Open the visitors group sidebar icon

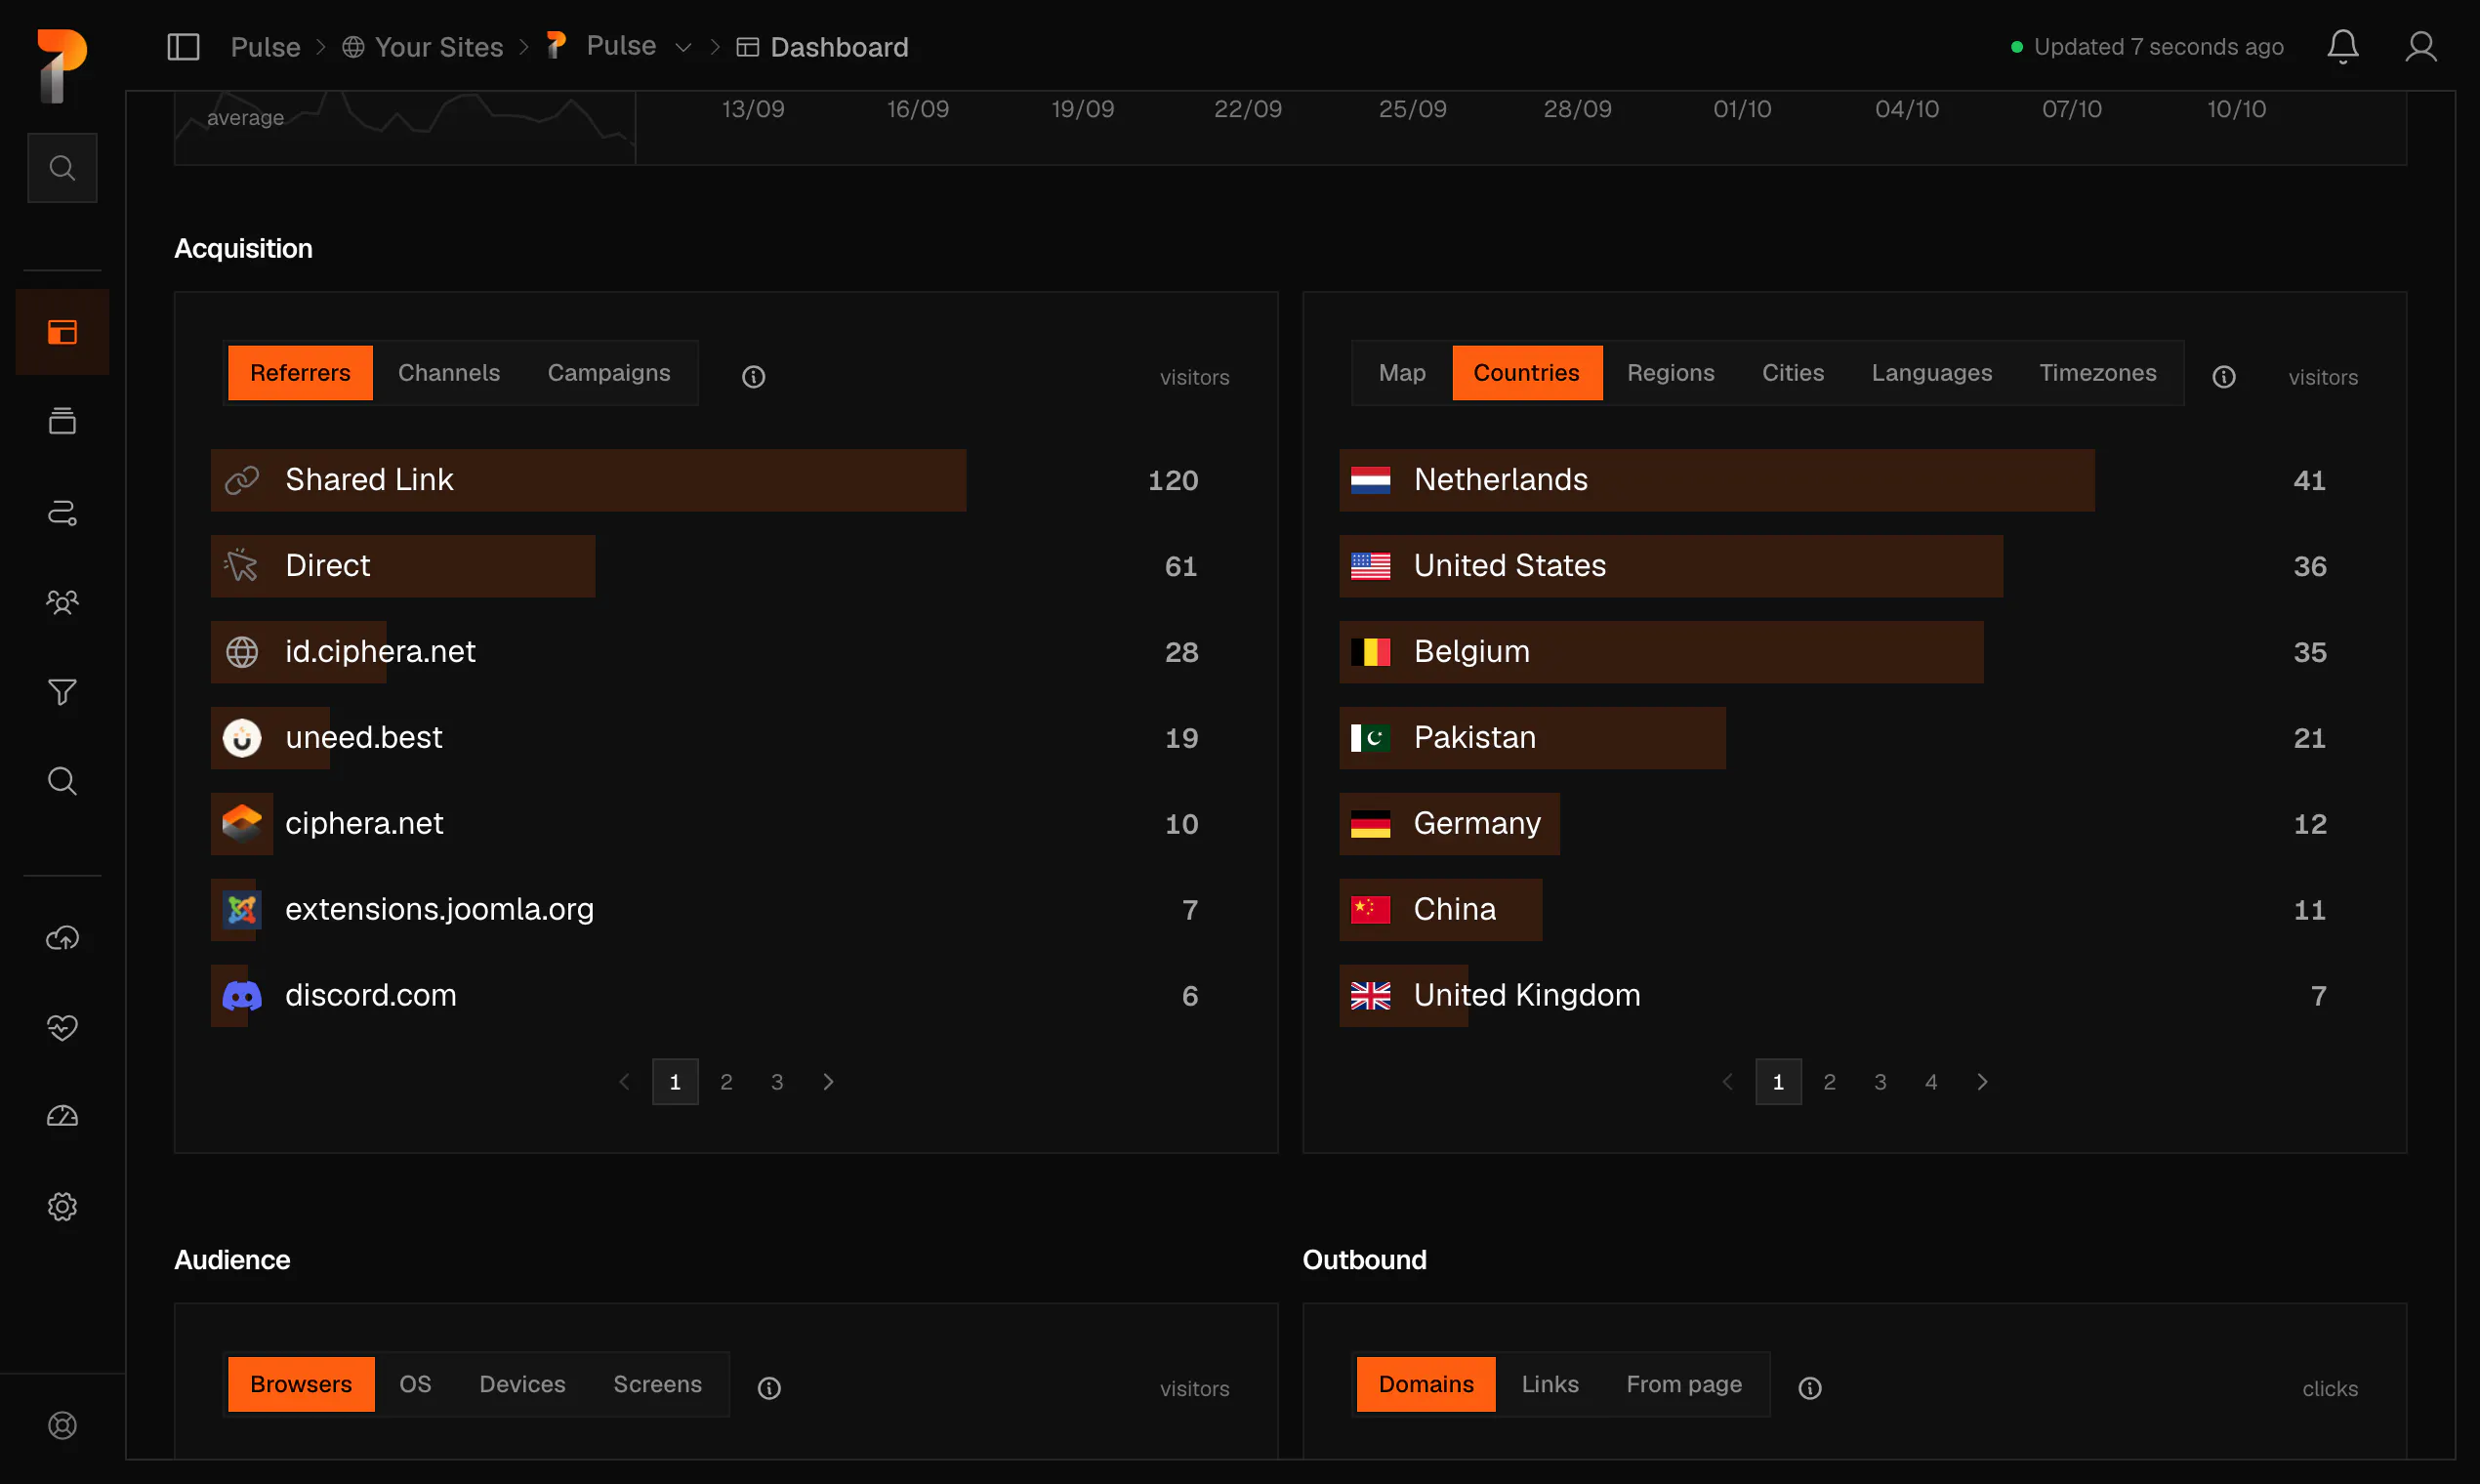62,602
